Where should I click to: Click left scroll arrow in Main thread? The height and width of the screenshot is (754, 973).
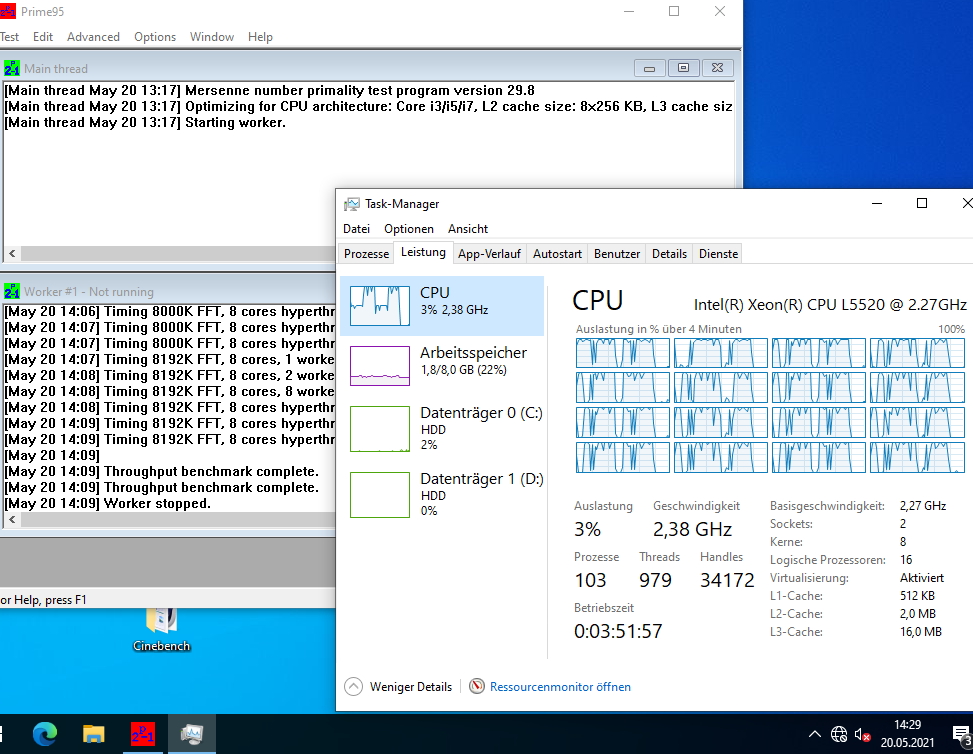click(12, 253)
